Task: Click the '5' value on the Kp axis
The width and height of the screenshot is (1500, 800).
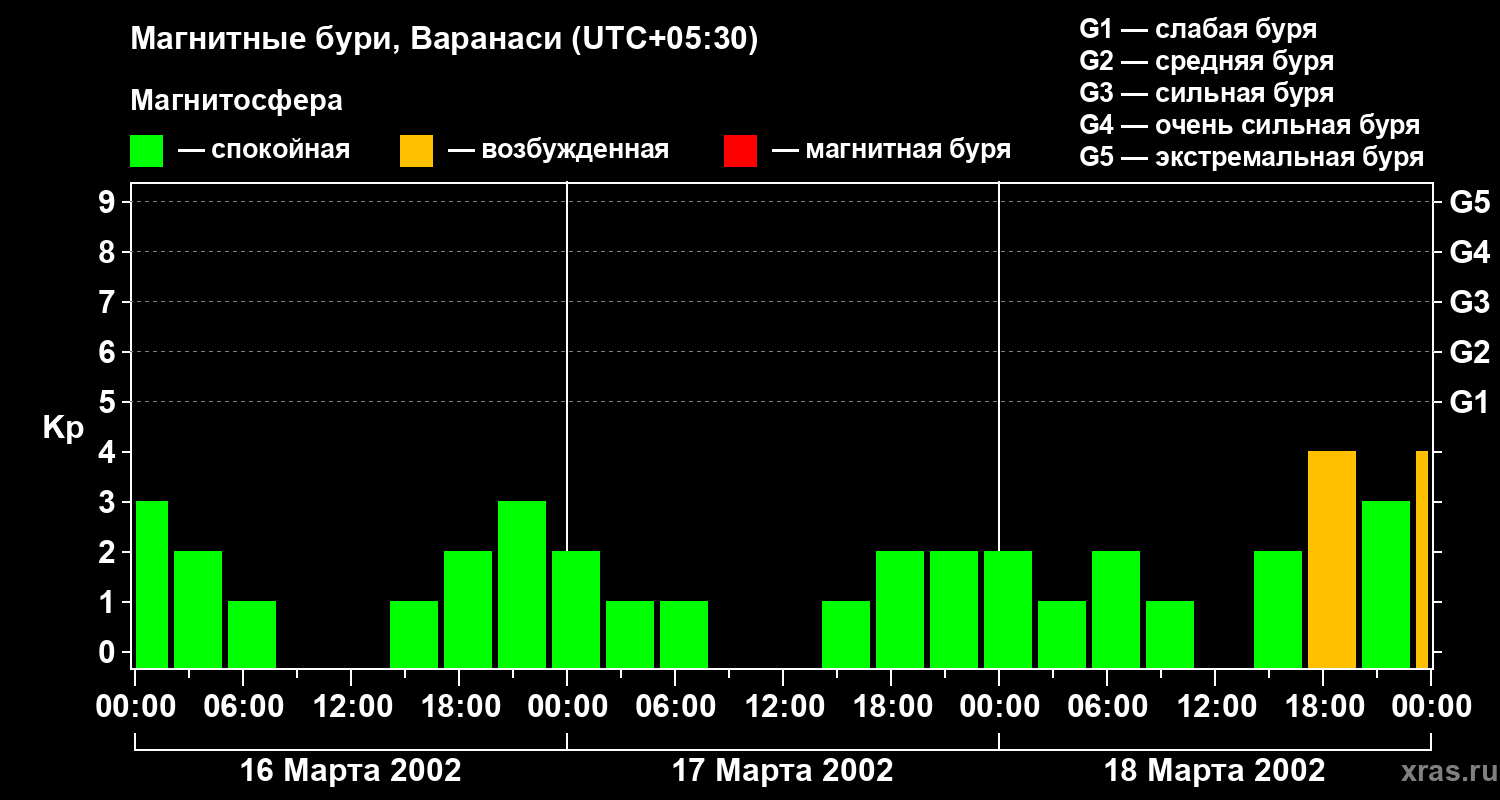Action: [x=109, y=402]
